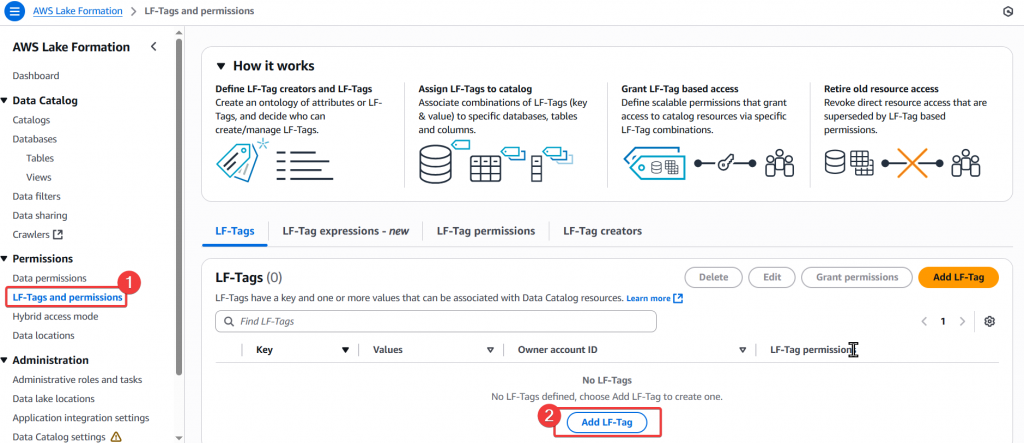Sort by Owner account ID column
Viewport: 1024px width, 443px height.
[x=743, y=350]
